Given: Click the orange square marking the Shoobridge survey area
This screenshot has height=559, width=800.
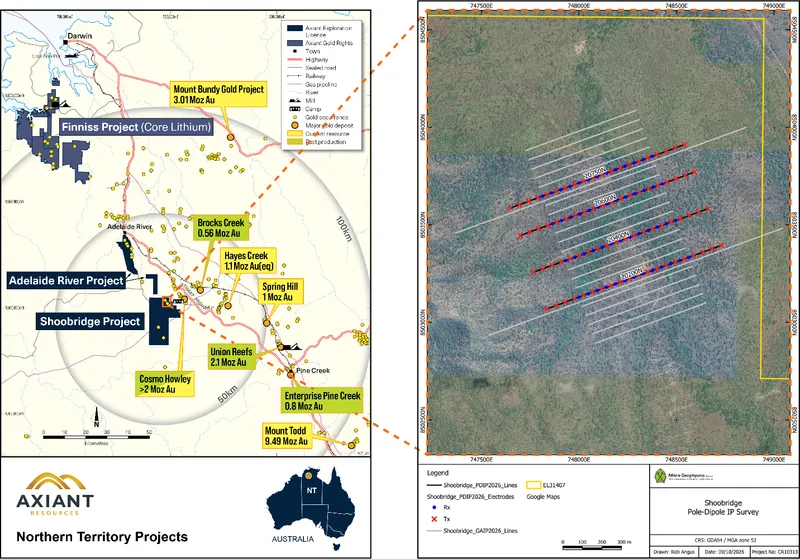Looking at the screenshot, I should pos(167,302).
